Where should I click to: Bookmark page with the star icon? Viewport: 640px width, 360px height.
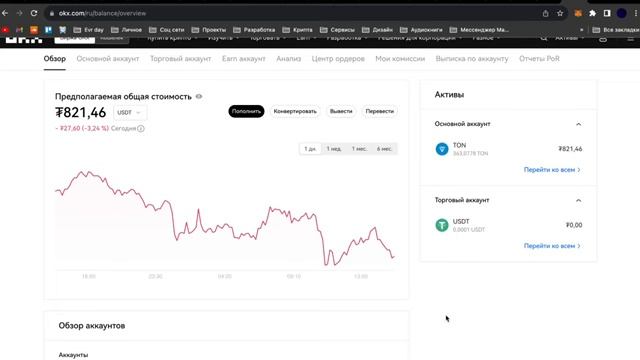coord(560,13)
